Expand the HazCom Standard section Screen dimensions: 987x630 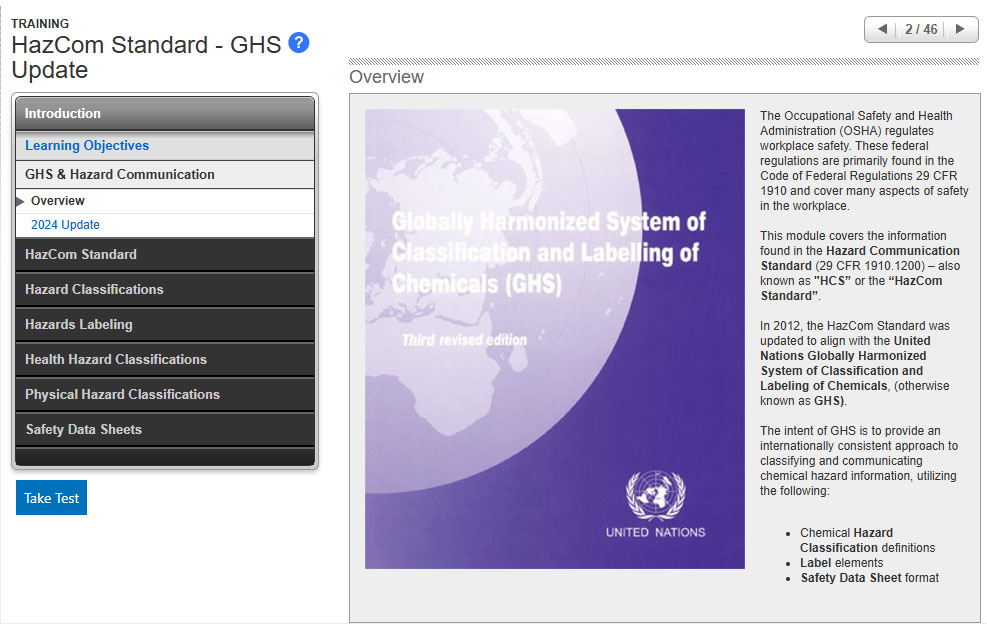click(165, 255)
